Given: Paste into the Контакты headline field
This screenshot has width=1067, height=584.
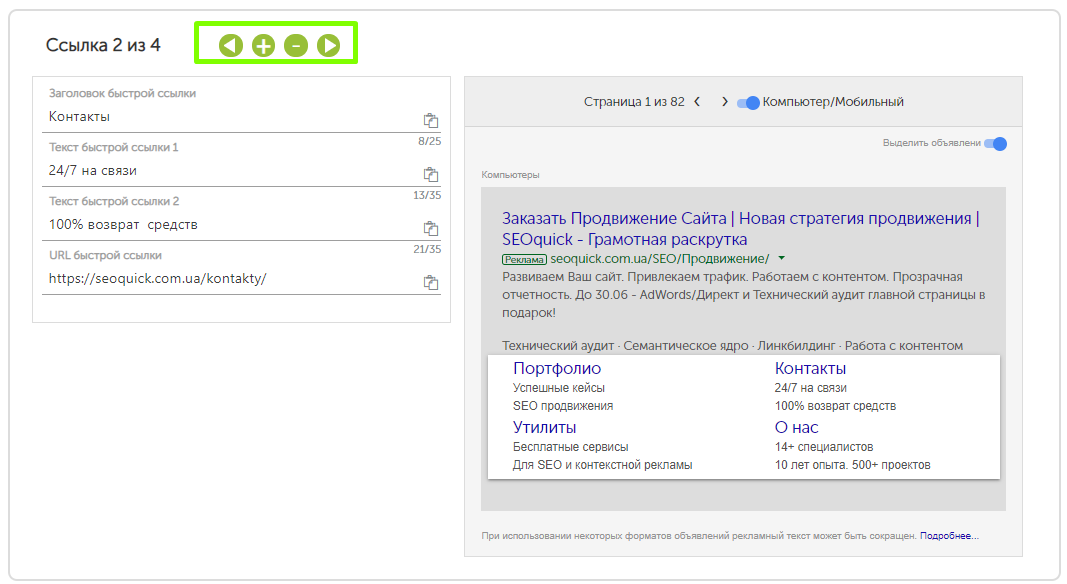Looking at the screenshot, I should [x=431, y=120].
